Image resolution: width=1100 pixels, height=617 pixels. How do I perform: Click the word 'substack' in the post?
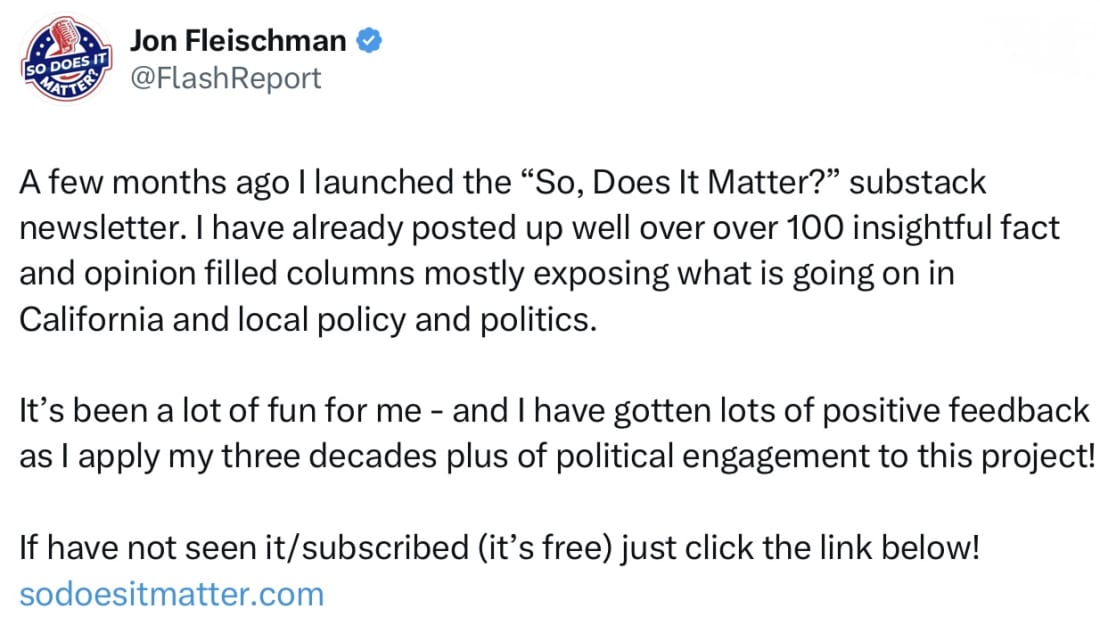918,182
